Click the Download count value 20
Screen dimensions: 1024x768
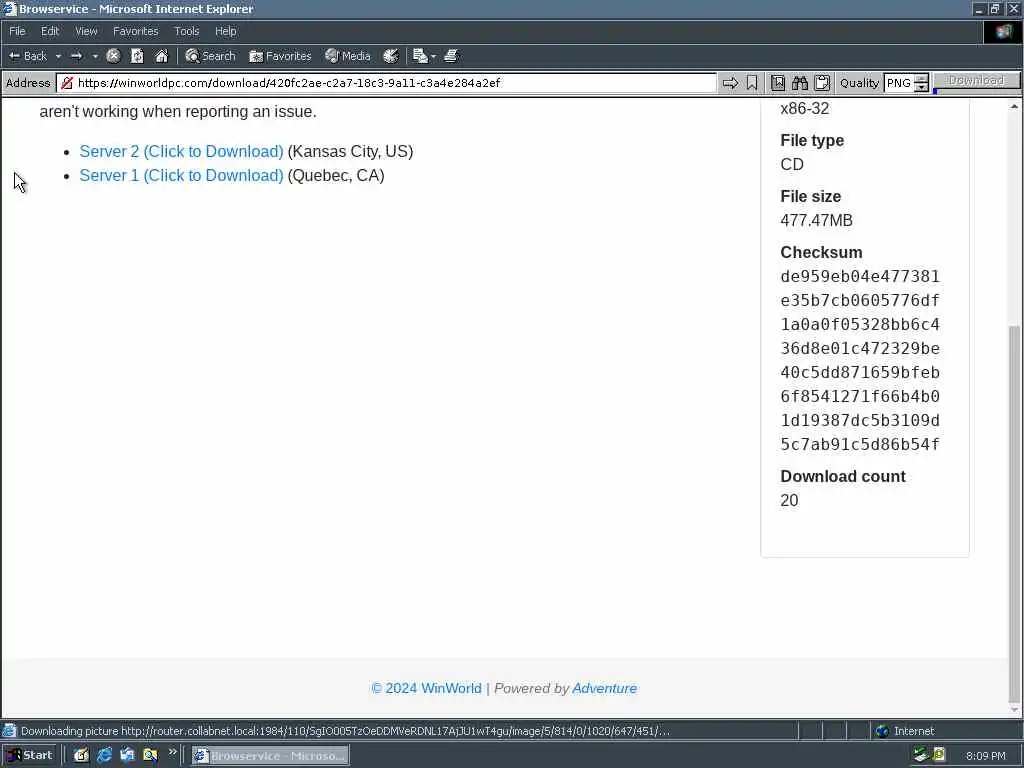point(789,501)
